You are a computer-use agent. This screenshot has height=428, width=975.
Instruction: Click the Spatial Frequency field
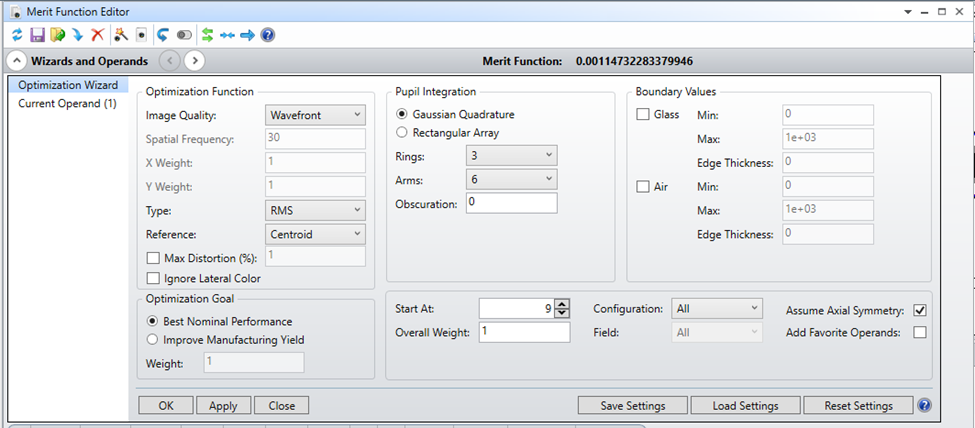(x=315, y=139)
